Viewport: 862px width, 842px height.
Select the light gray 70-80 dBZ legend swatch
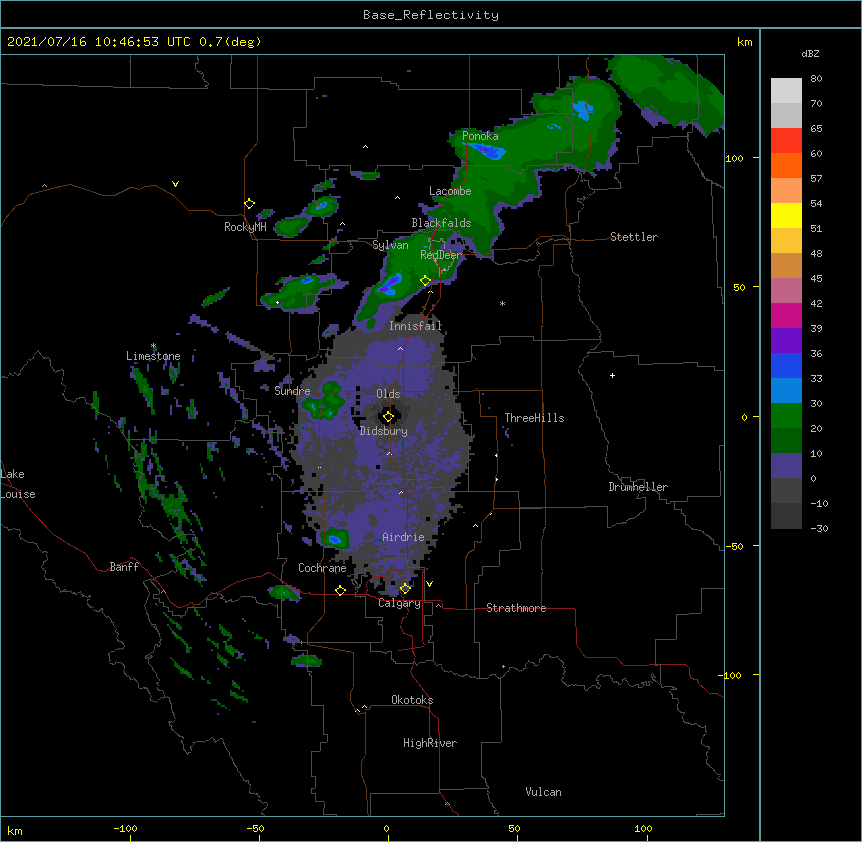click(786, 91)
